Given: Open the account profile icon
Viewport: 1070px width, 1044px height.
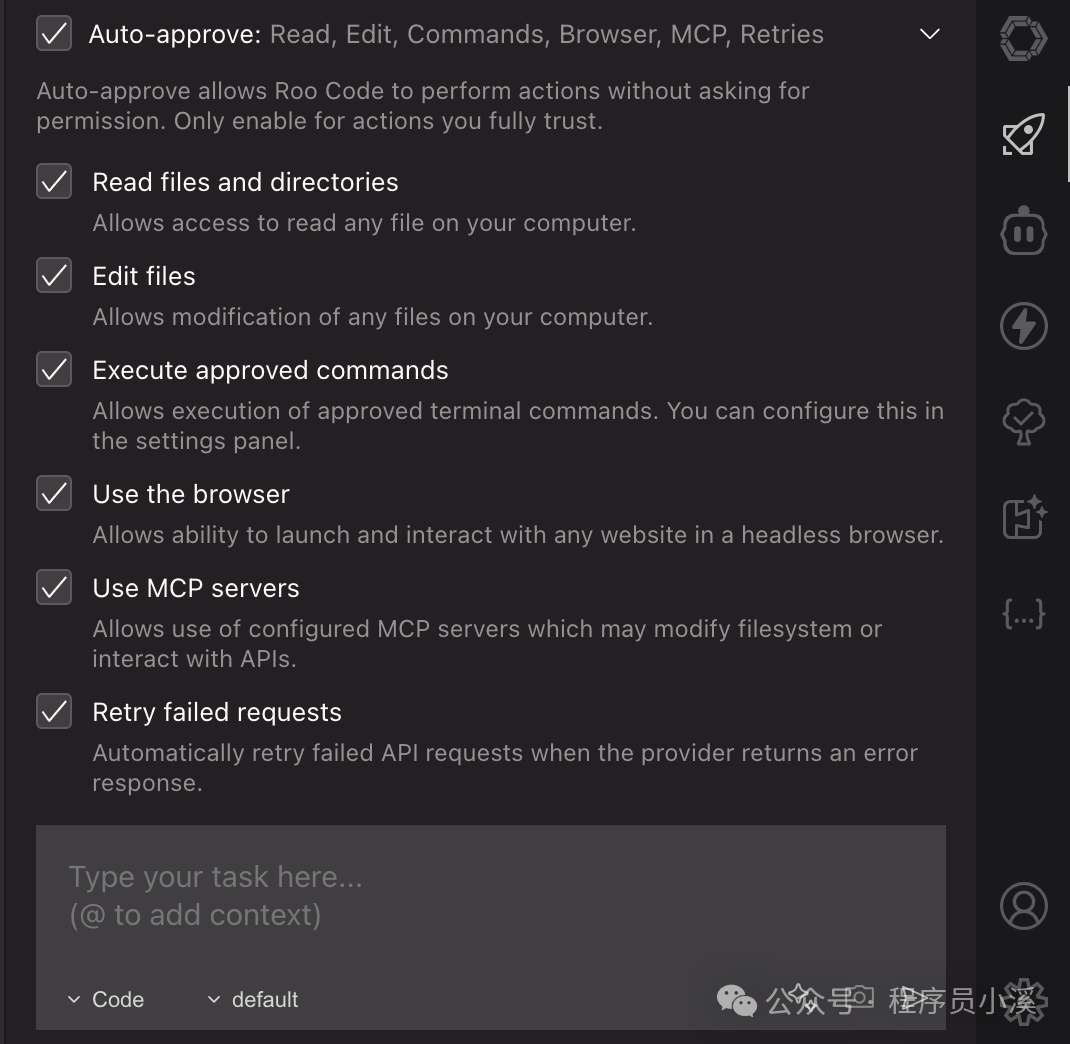Looking at the screenshot, I should (1023, 906).
